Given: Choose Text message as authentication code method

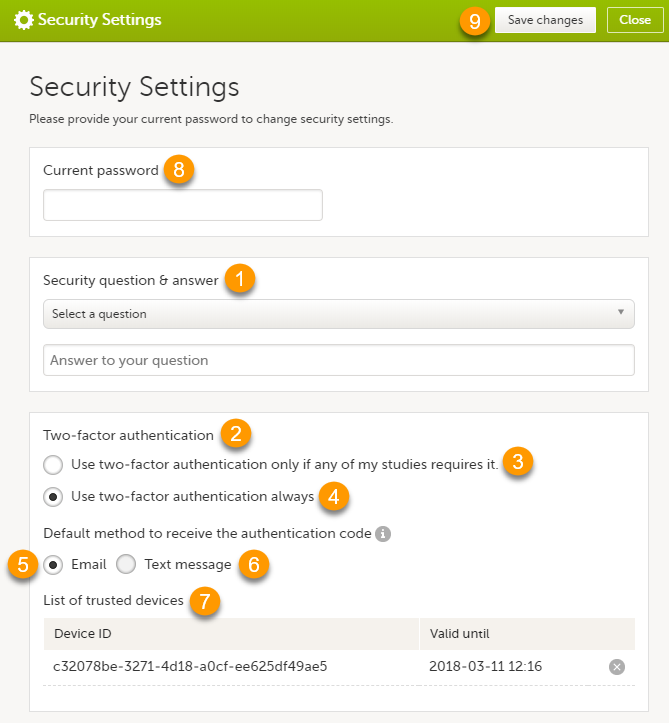Looking at the screenshot, I should tap(126, 564).
